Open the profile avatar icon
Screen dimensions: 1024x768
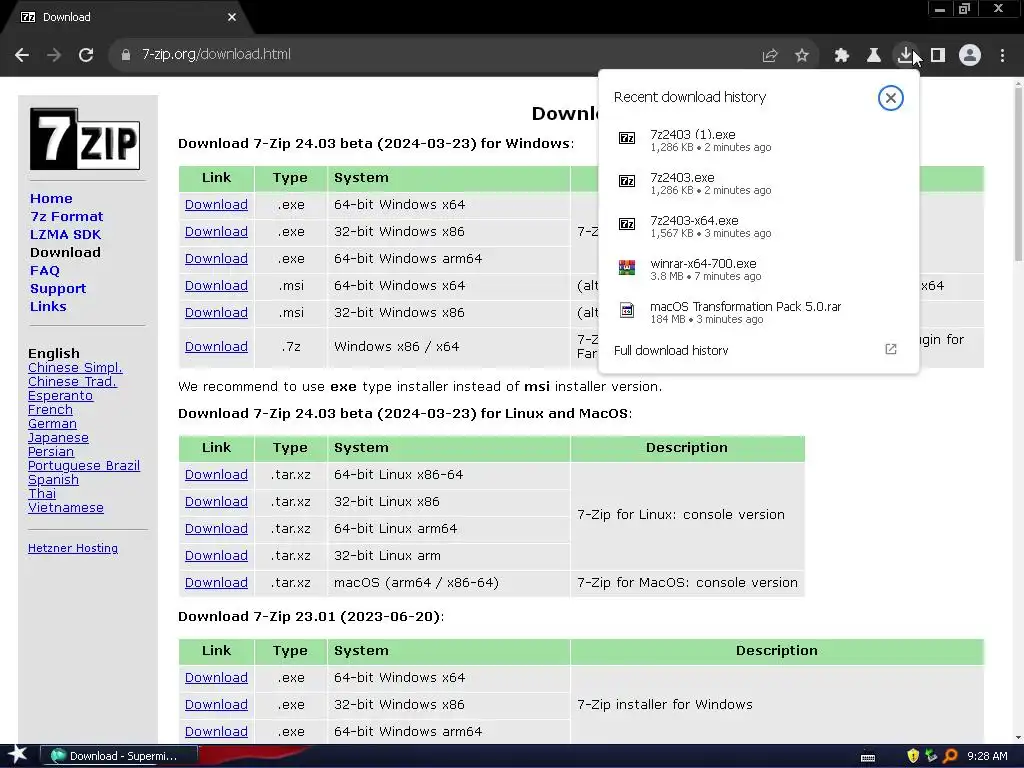[970, 55]
